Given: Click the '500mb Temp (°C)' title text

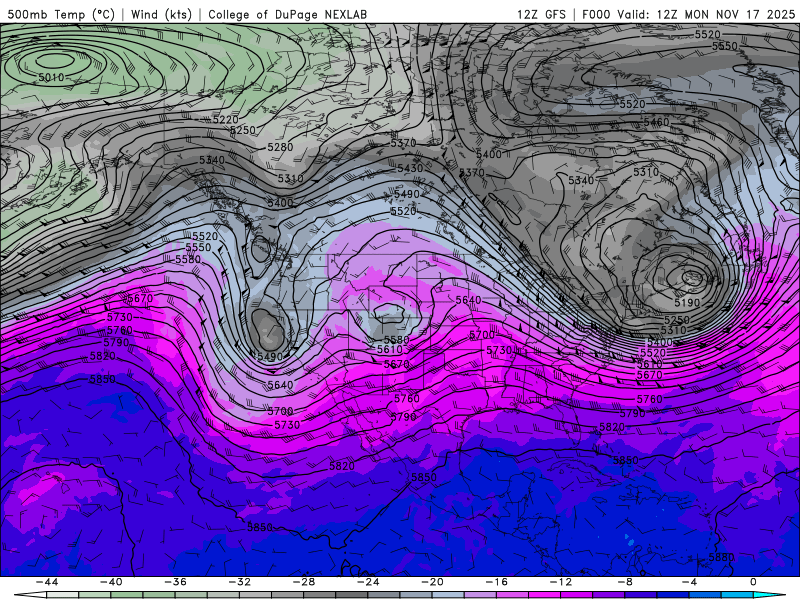Looking at the screenshot, I should [61, 14].
